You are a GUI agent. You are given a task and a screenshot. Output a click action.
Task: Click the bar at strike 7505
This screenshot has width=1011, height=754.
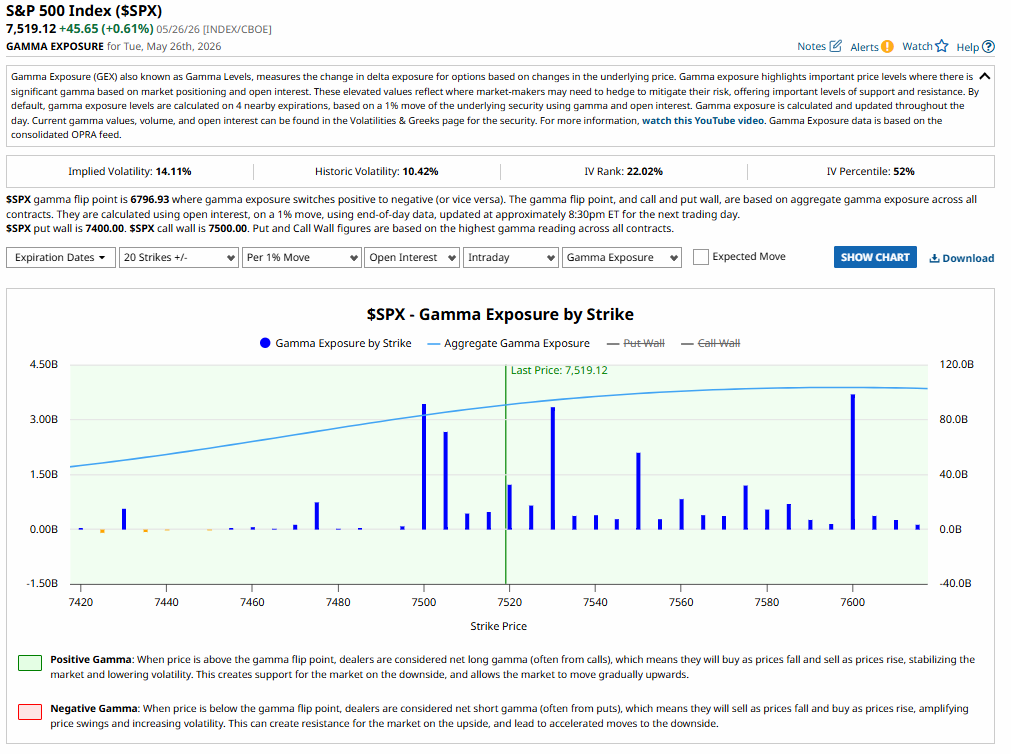446,481
